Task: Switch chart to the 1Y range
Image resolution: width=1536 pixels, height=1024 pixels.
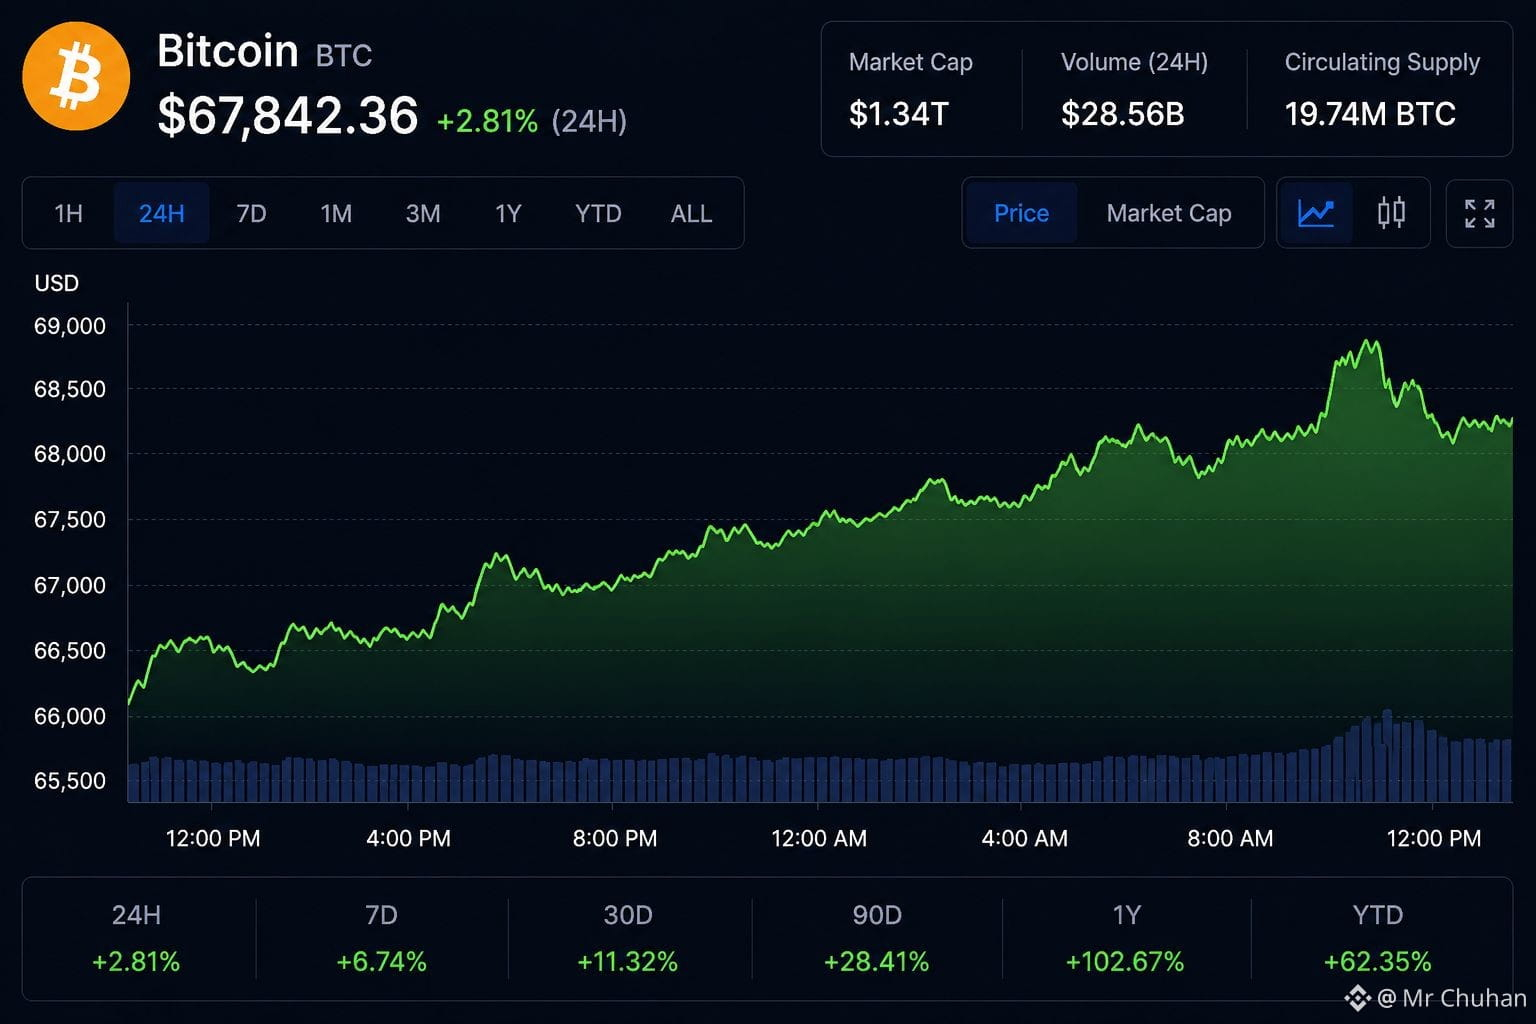Action: [508, 213]
